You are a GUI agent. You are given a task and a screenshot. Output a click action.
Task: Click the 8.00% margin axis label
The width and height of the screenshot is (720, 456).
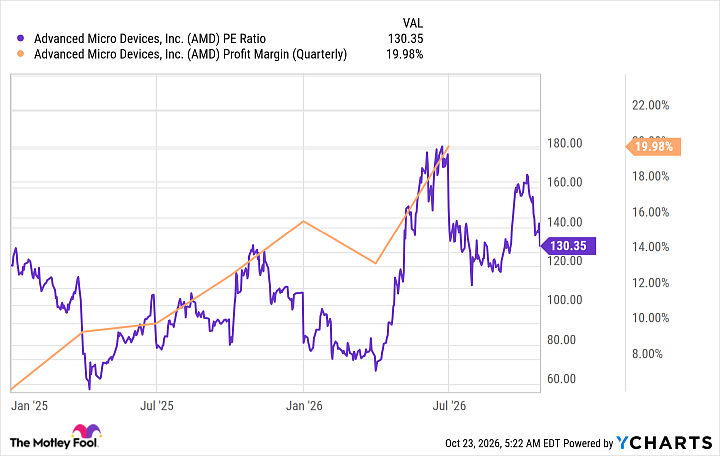click(x=647, y=354)
